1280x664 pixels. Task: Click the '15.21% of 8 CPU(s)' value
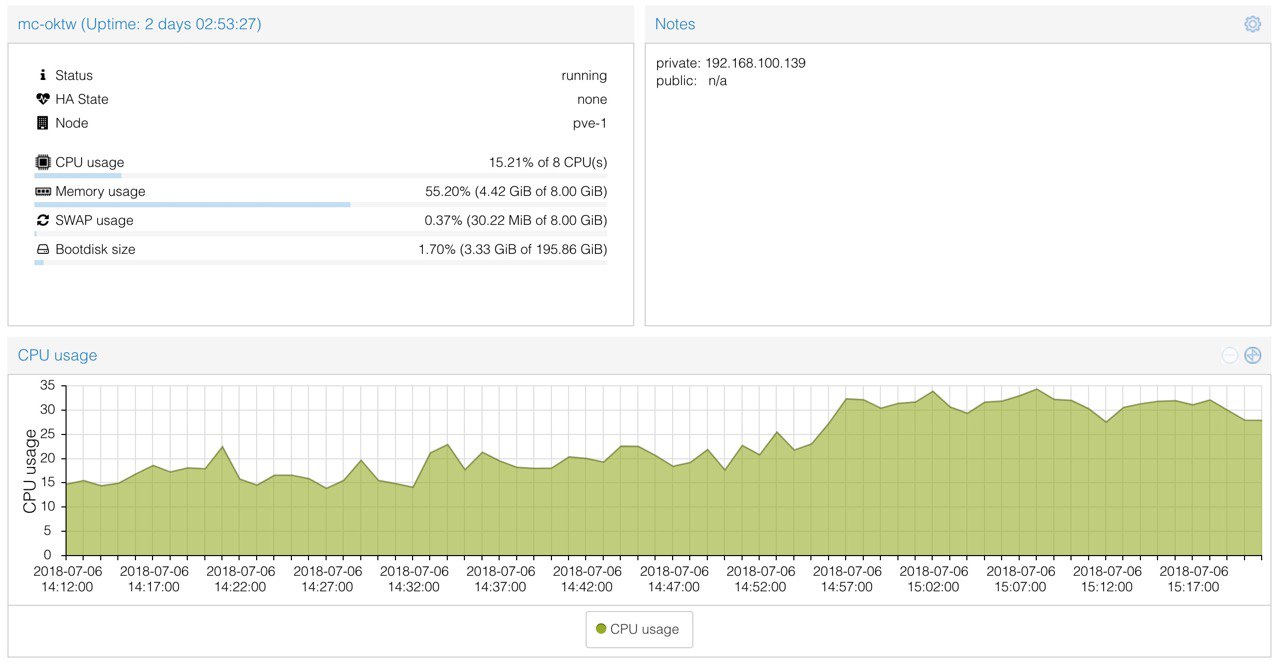click(x=548, y=162)
